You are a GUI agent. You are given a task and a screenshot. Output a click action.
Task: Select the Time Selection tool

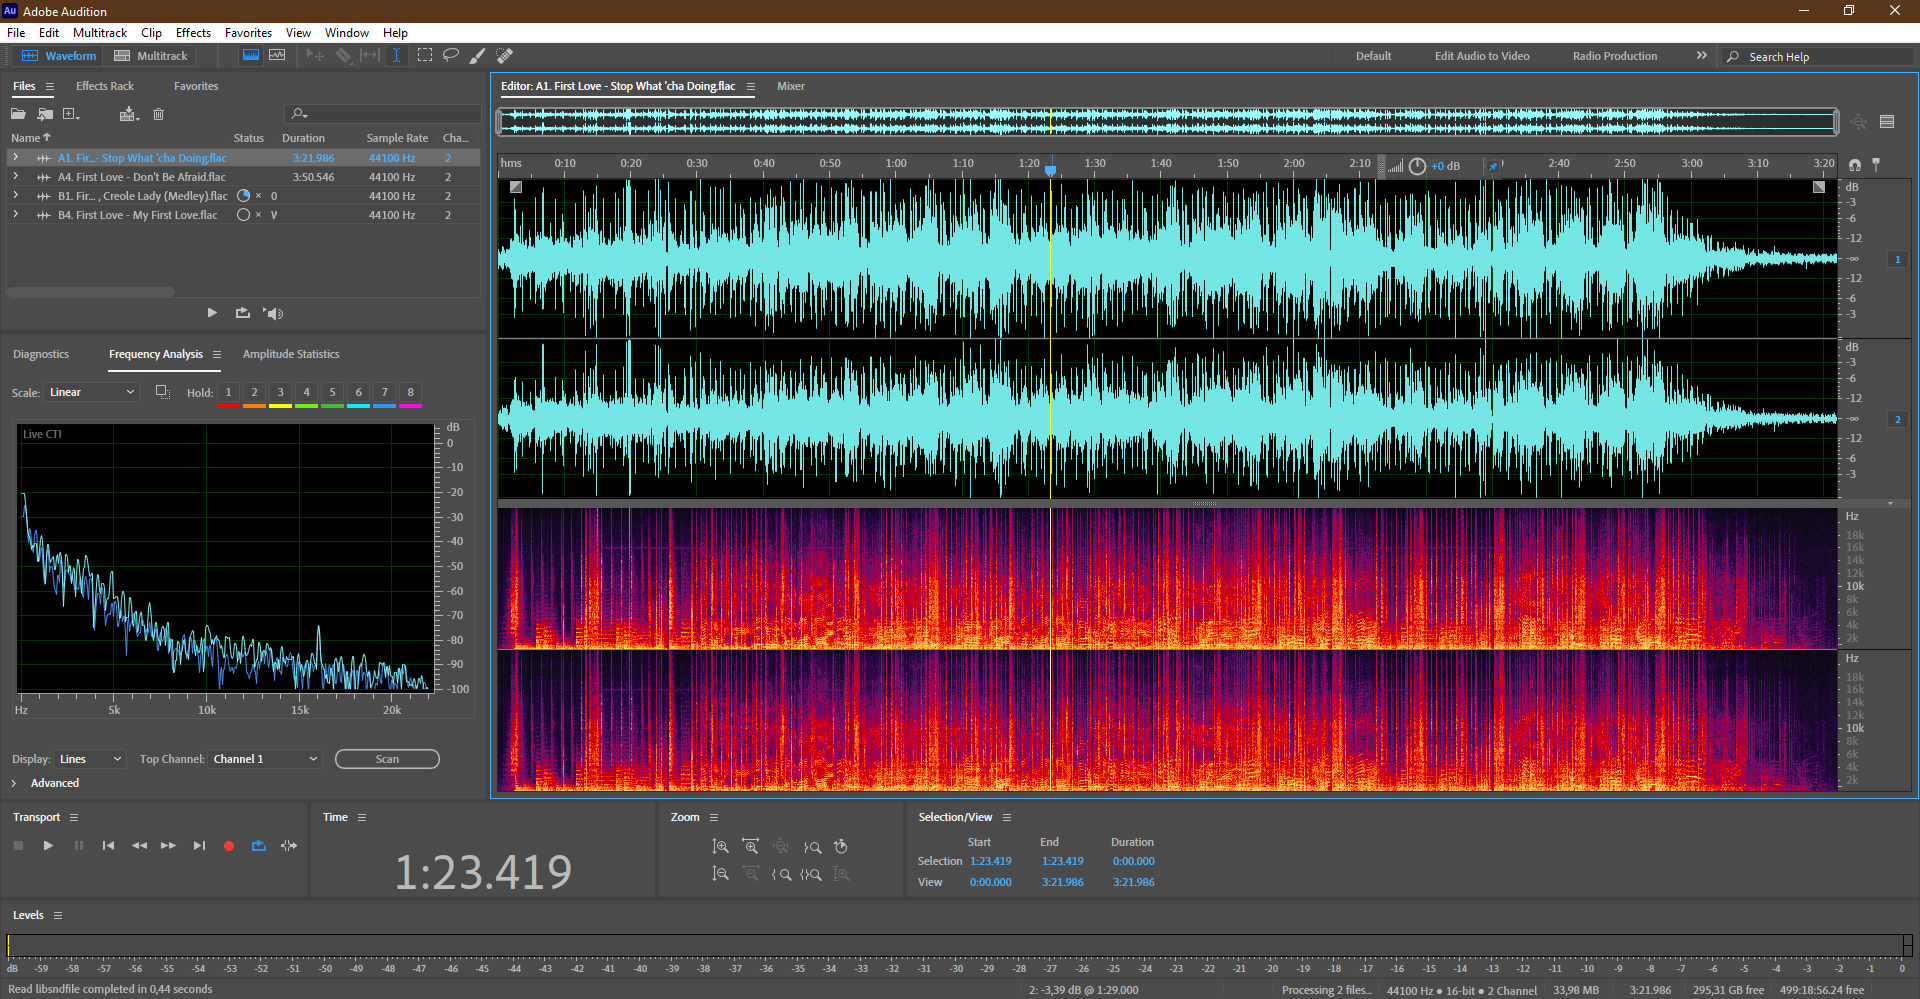coord(396,56)
